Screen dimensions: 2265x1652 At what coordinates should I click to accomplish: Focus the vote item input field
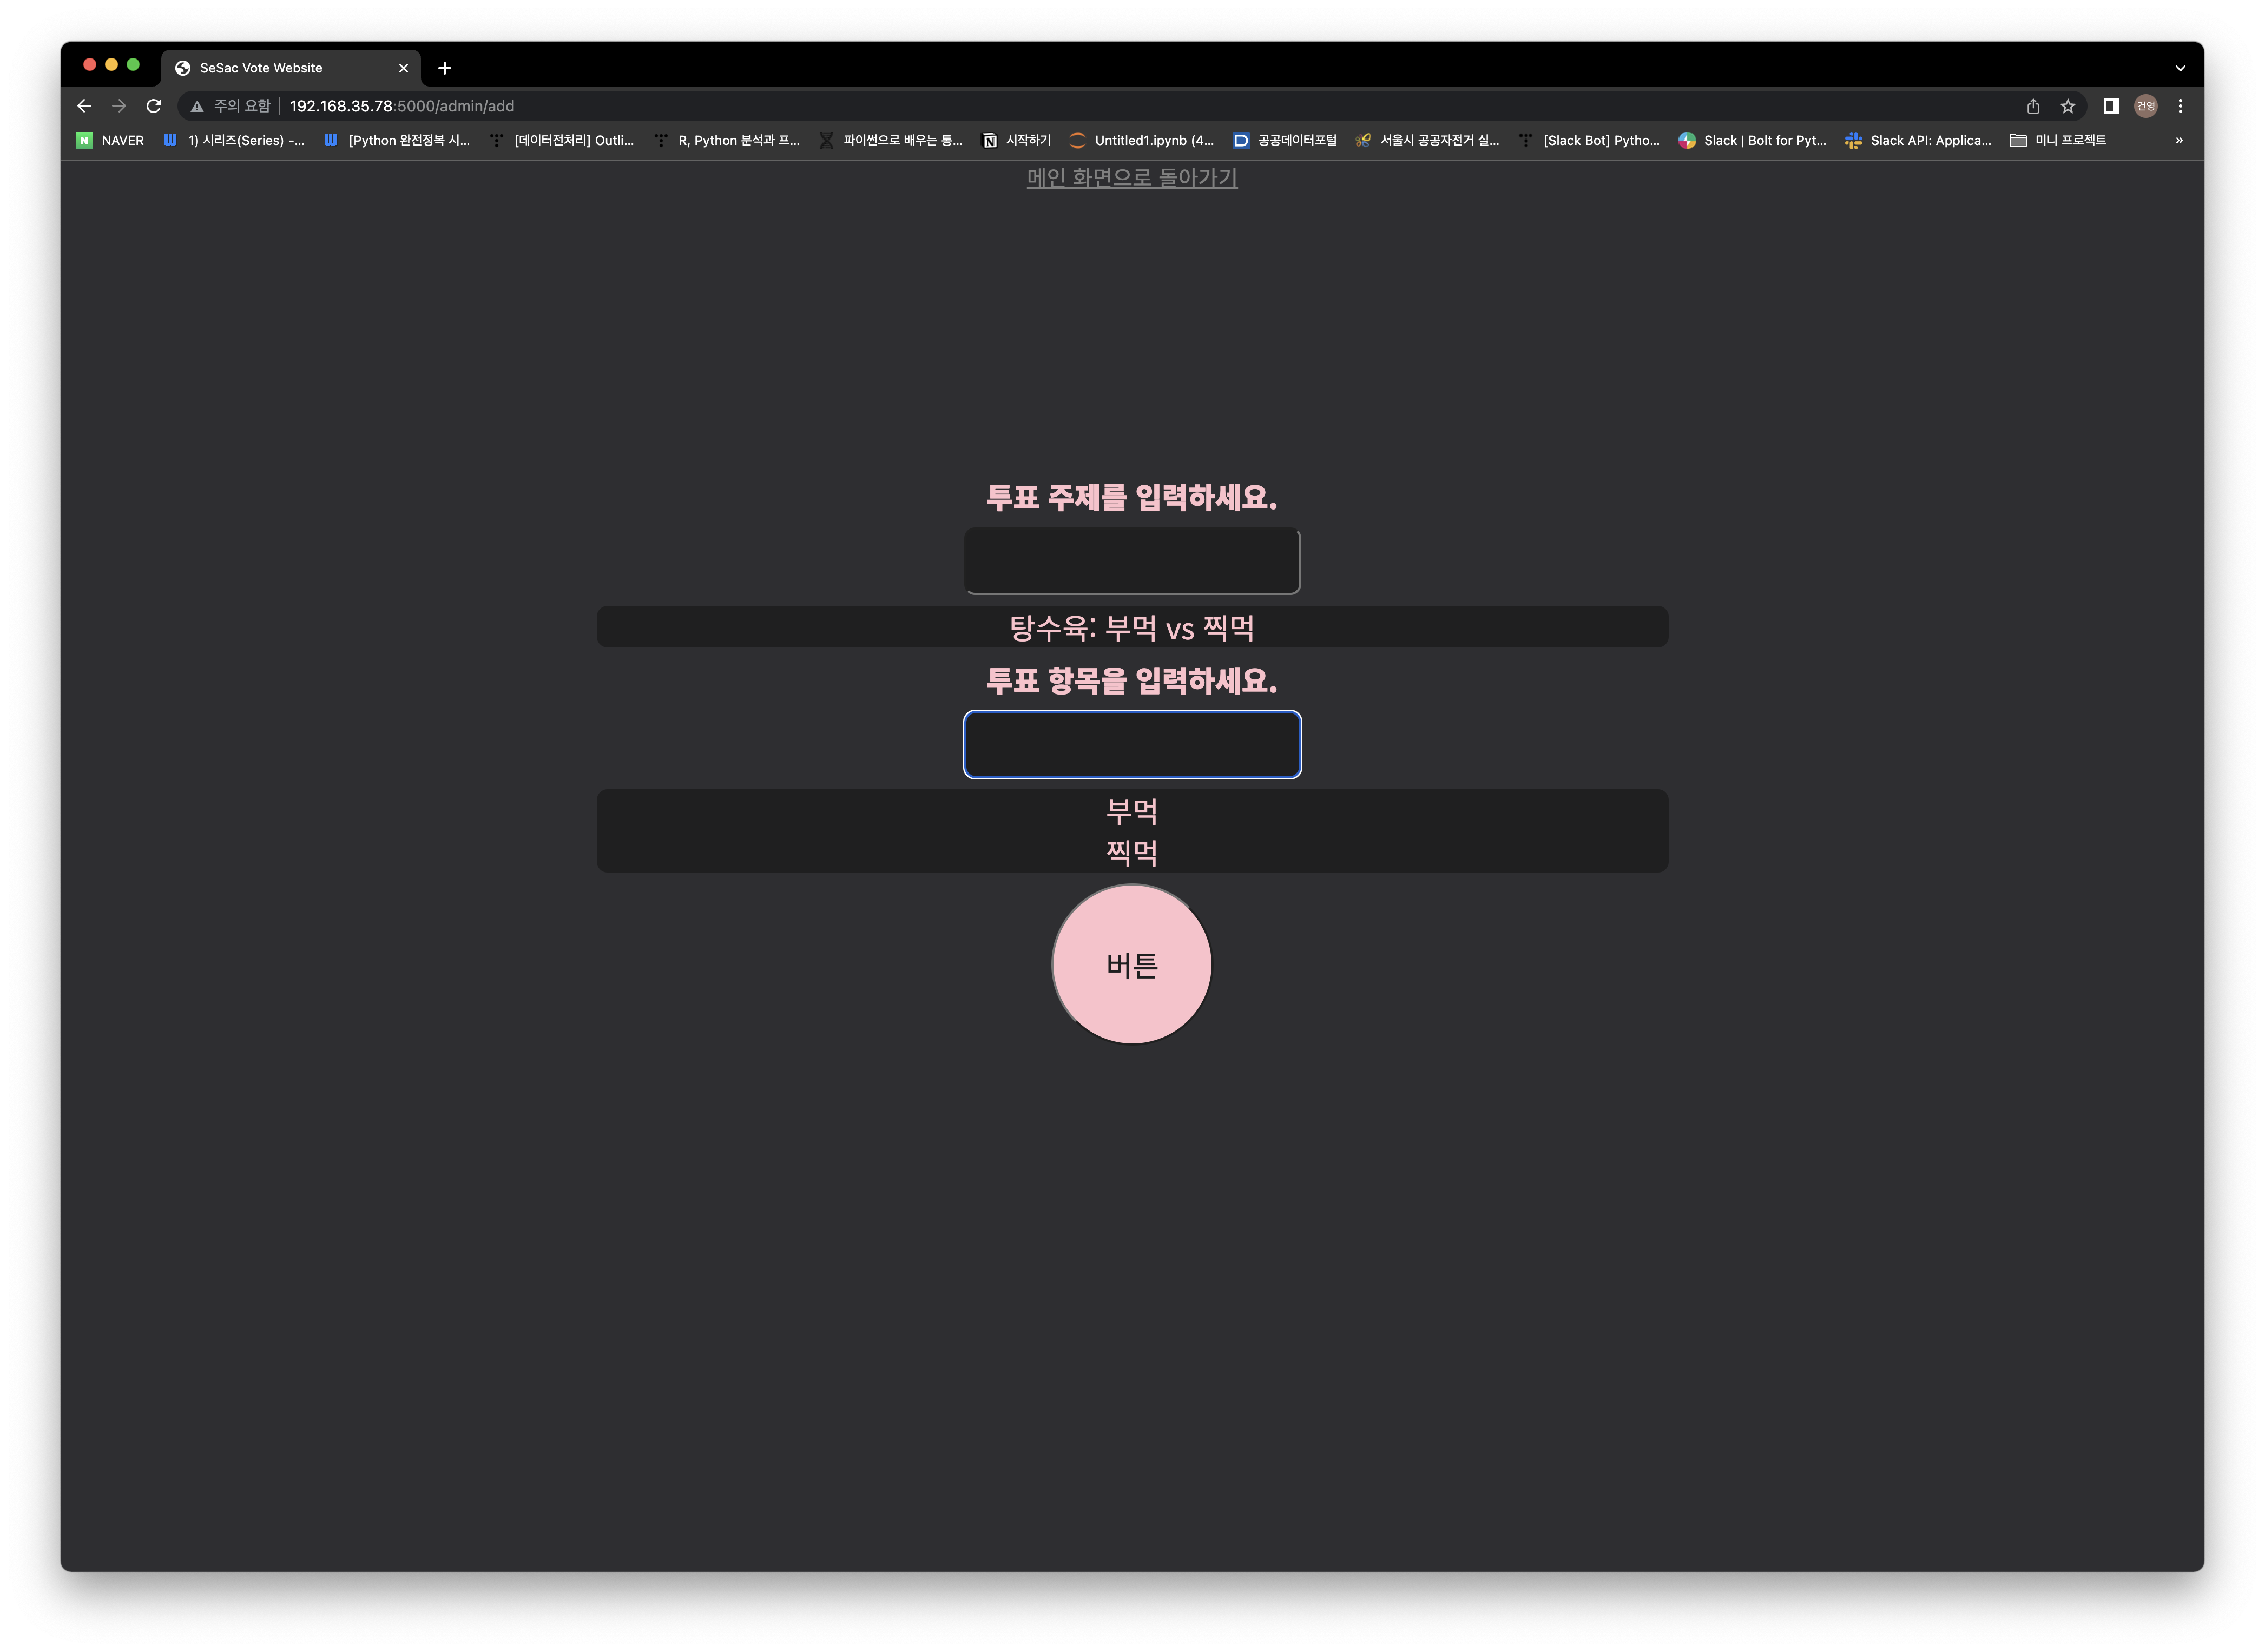[1132, 745]
